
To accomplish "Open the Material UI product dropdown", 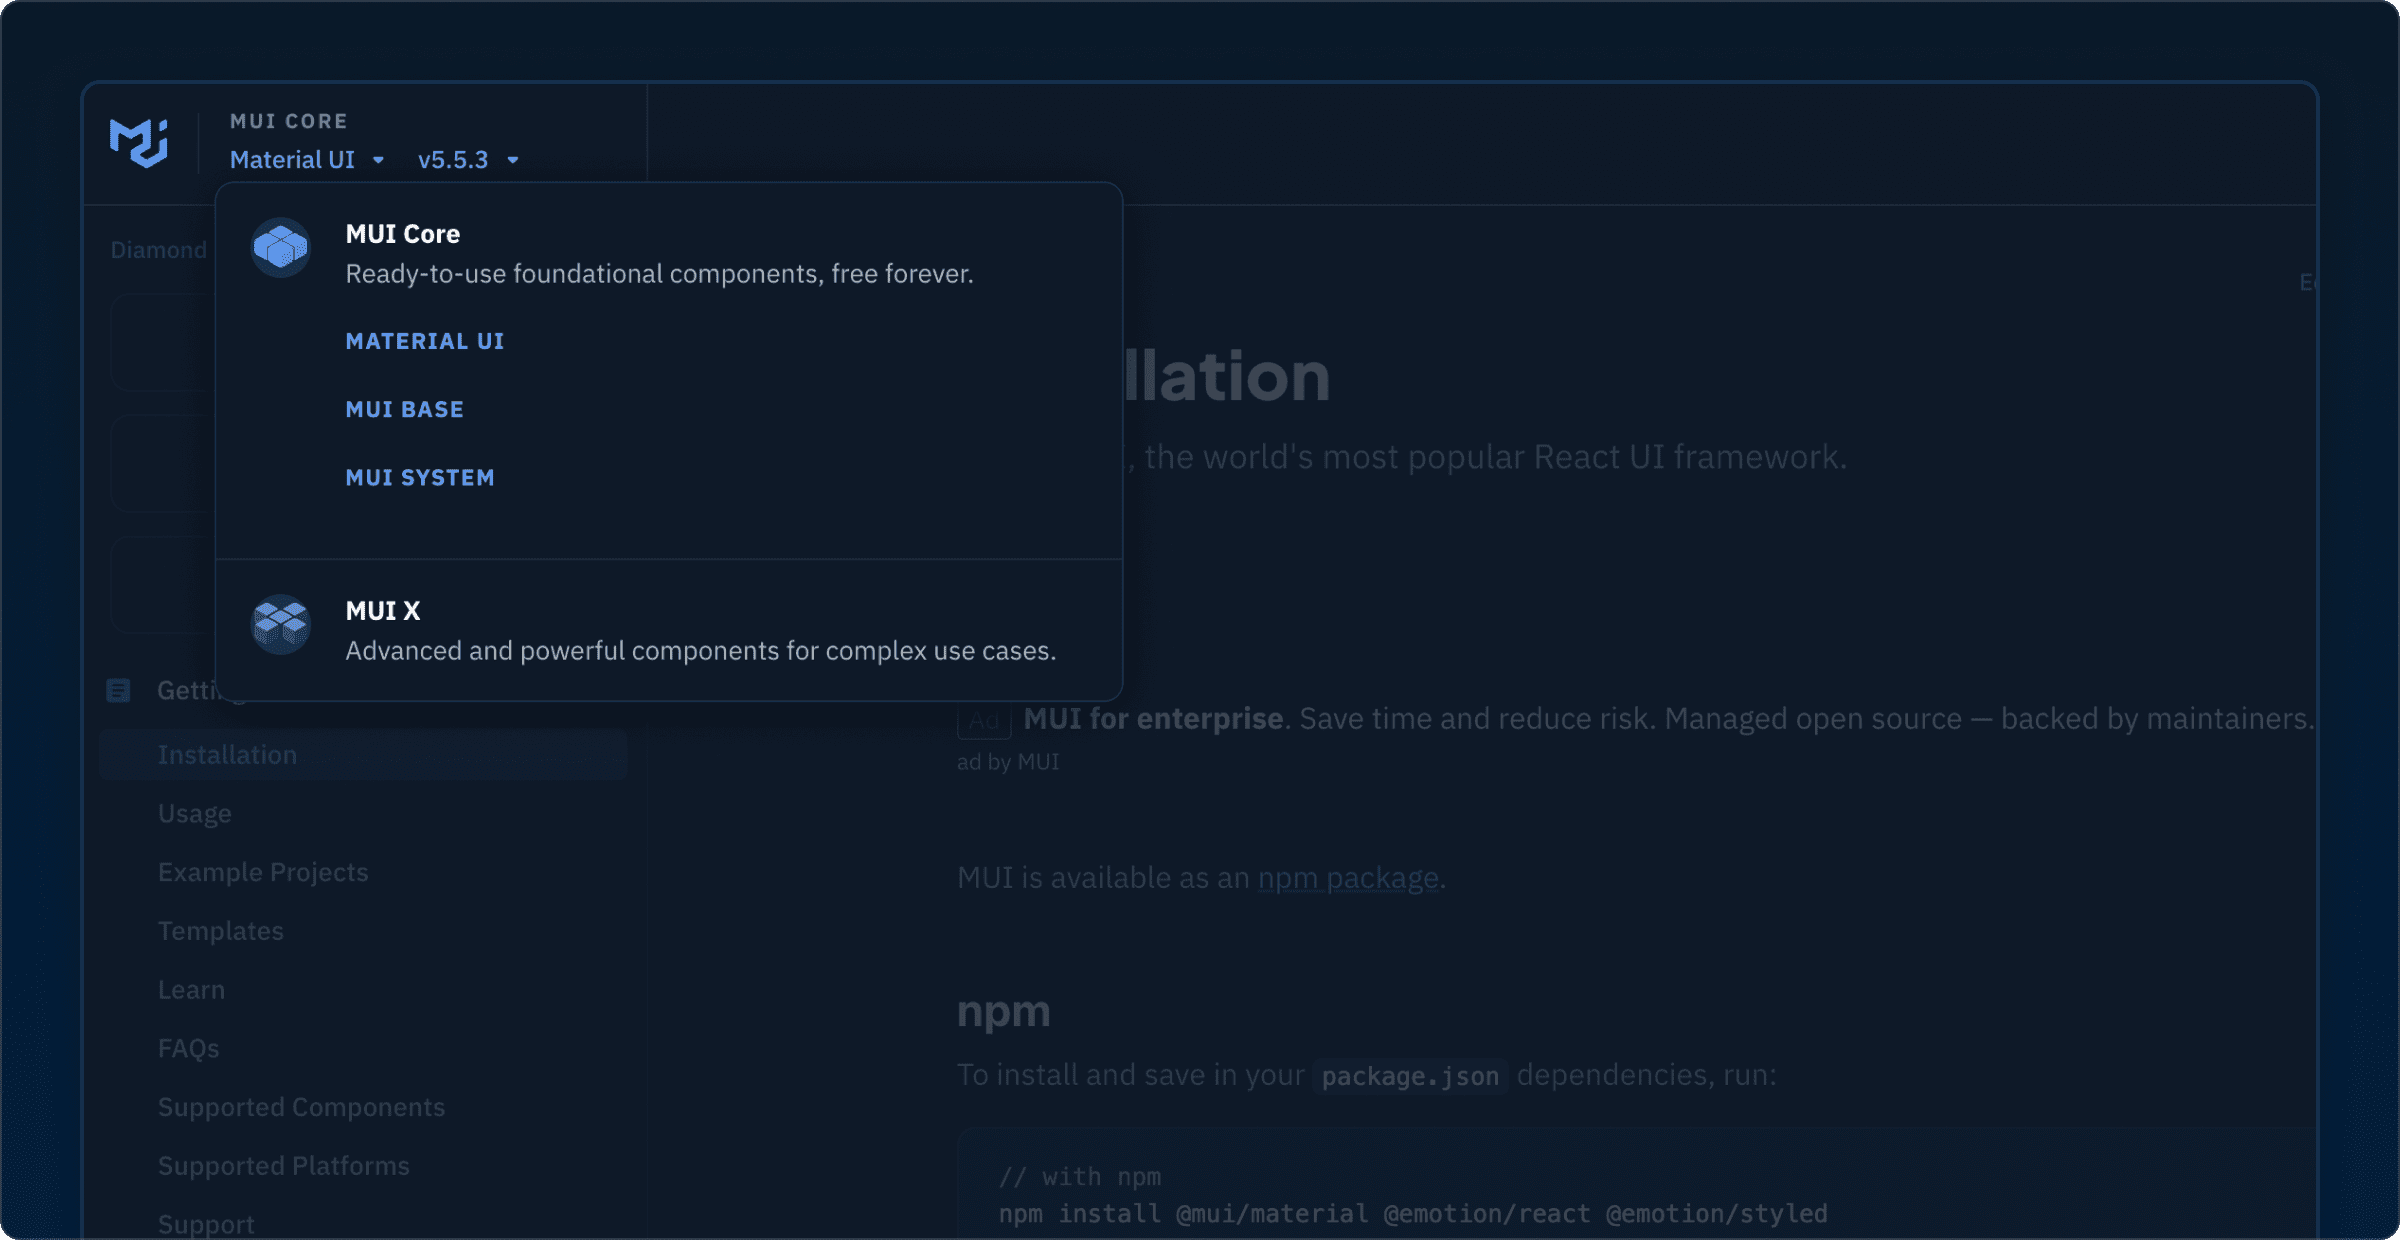I will [305, 159].
